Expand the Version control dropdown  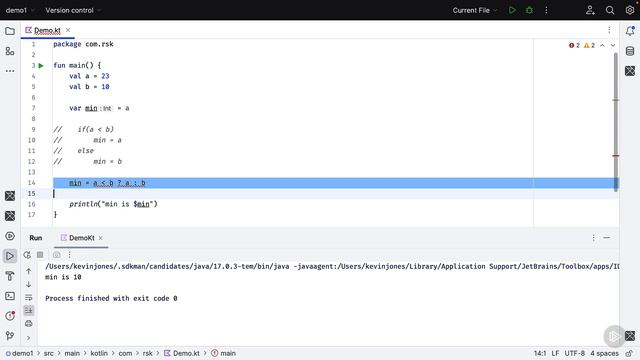[x=73, y=10]
